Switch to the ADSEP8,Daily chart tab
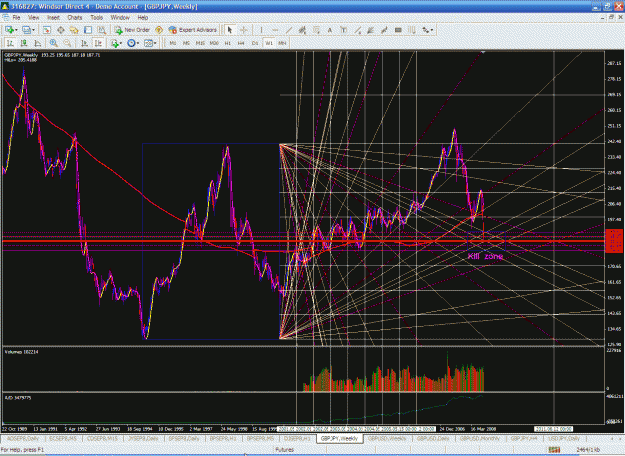625x456 pixels. tap(22, 438)
